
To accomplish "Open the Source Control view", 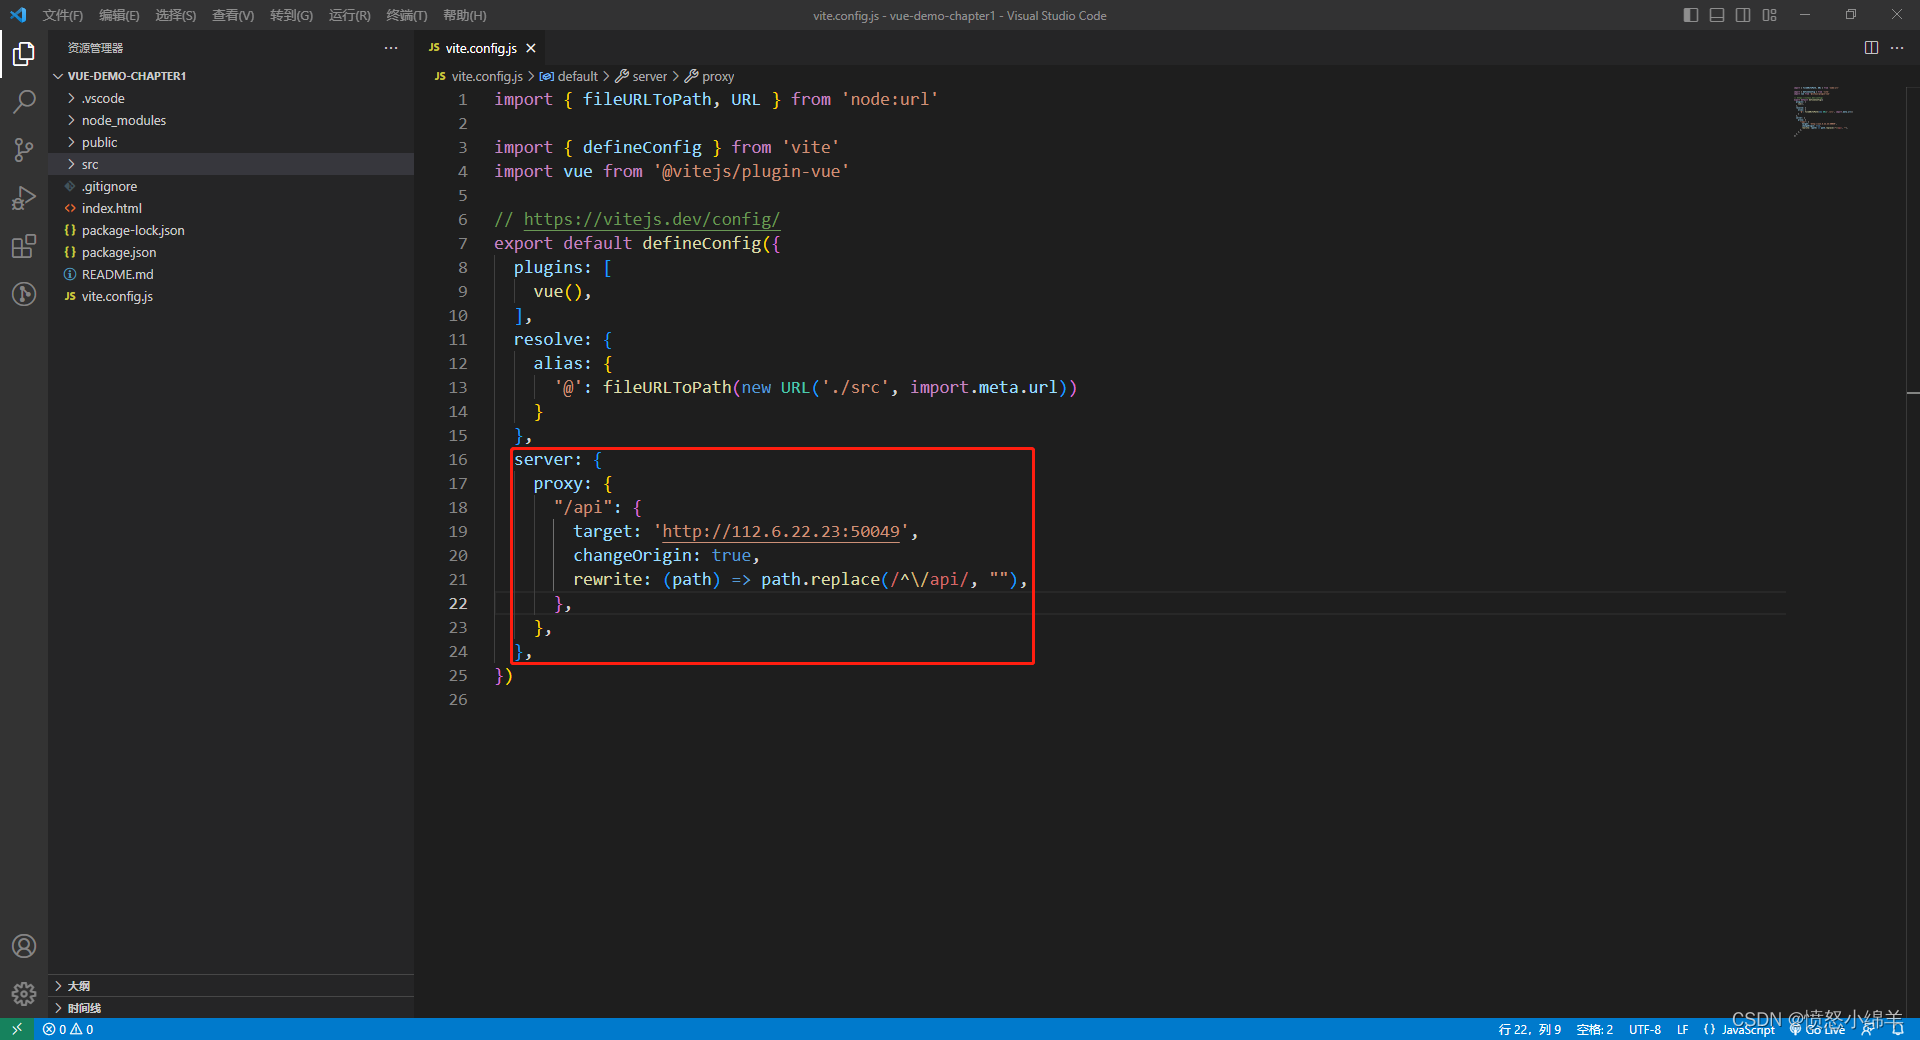I will click(24, 150).
